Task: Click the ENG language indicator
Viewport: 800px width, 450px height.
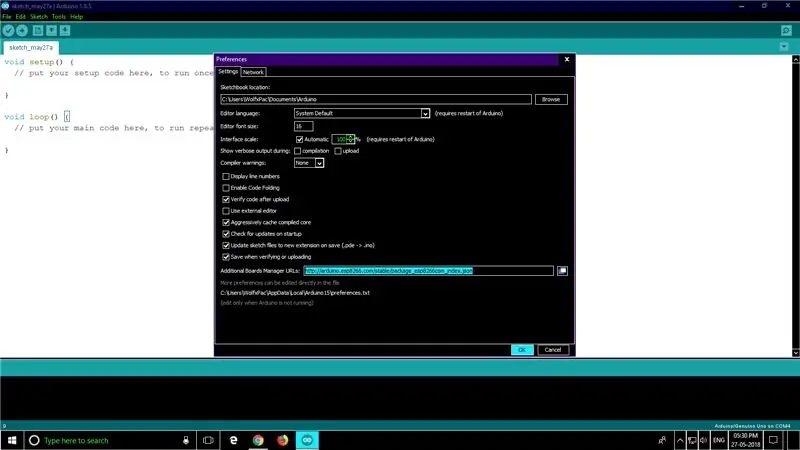Action: [x=719, y=440]
